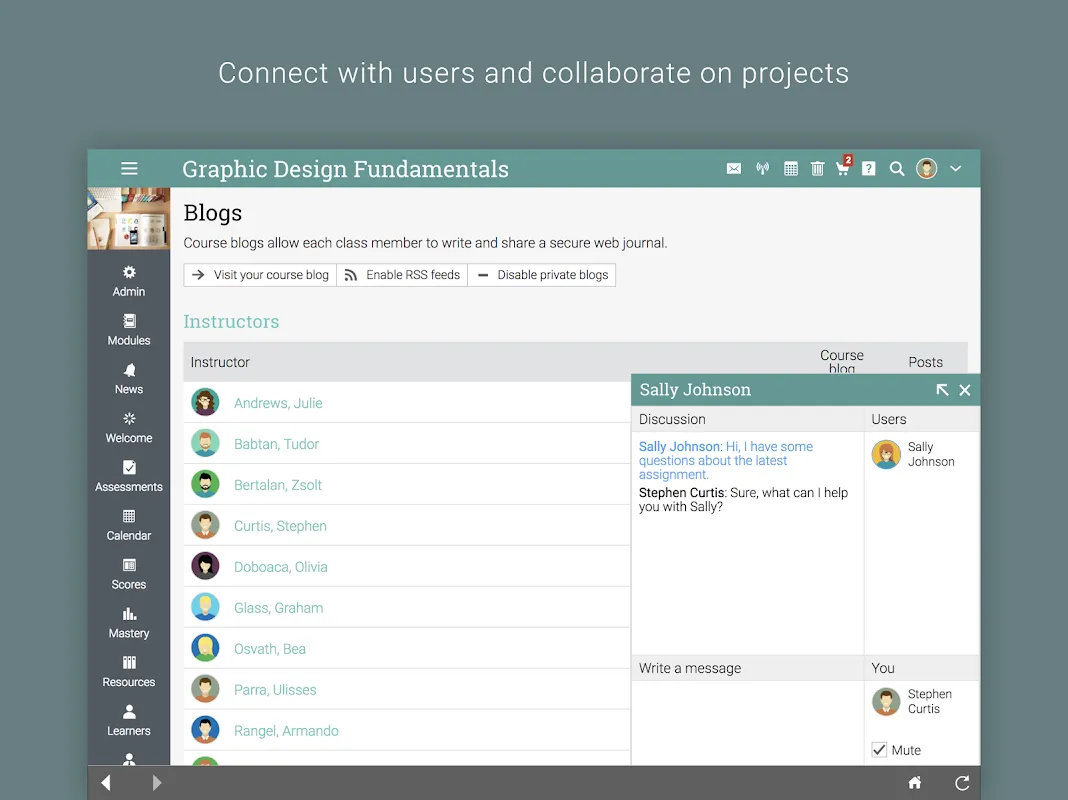
Task: Open the hamburger menu icon
Action: point(129,169)
